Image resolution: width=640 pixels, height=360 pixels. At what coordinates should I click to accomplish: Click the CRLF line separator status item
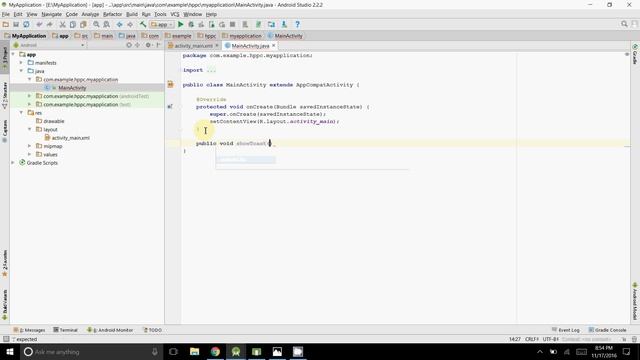(532, 339)
